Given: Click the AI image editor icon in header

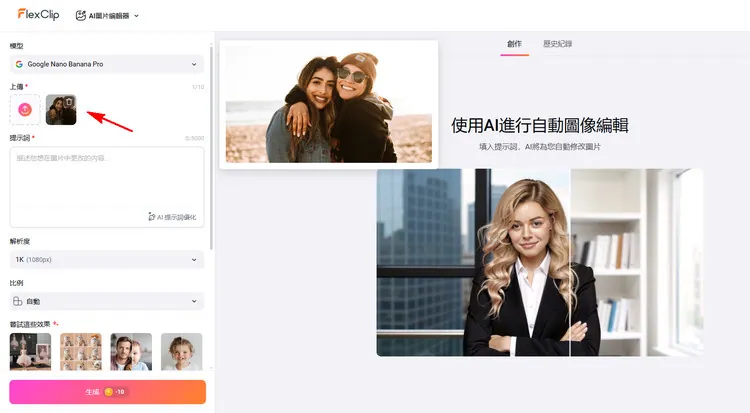Looking at the screenshot, I should (81, 15).
